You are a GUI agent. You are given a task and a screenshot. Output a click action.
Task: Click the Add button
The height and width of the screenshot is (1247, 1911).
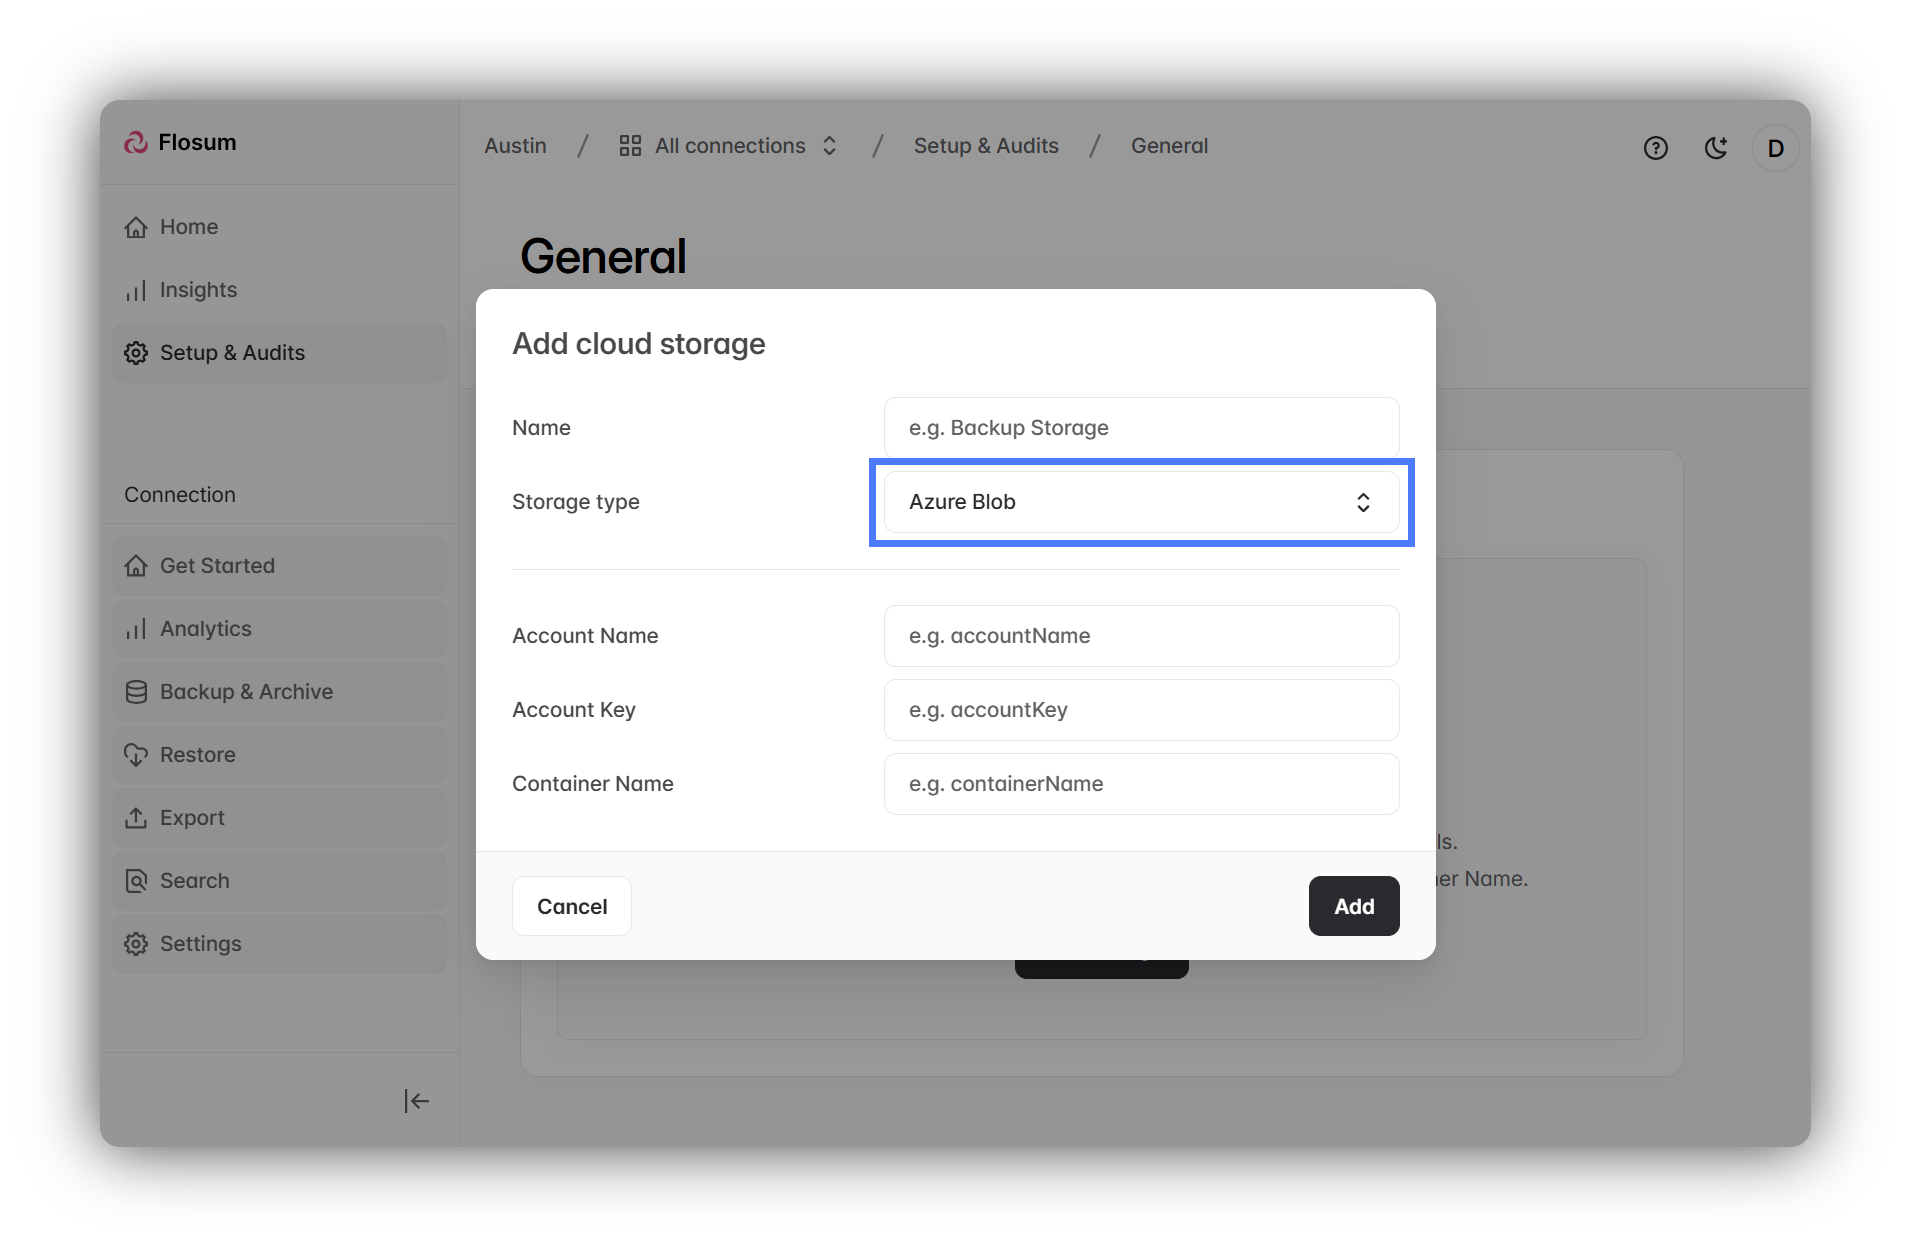point(1353,906)
